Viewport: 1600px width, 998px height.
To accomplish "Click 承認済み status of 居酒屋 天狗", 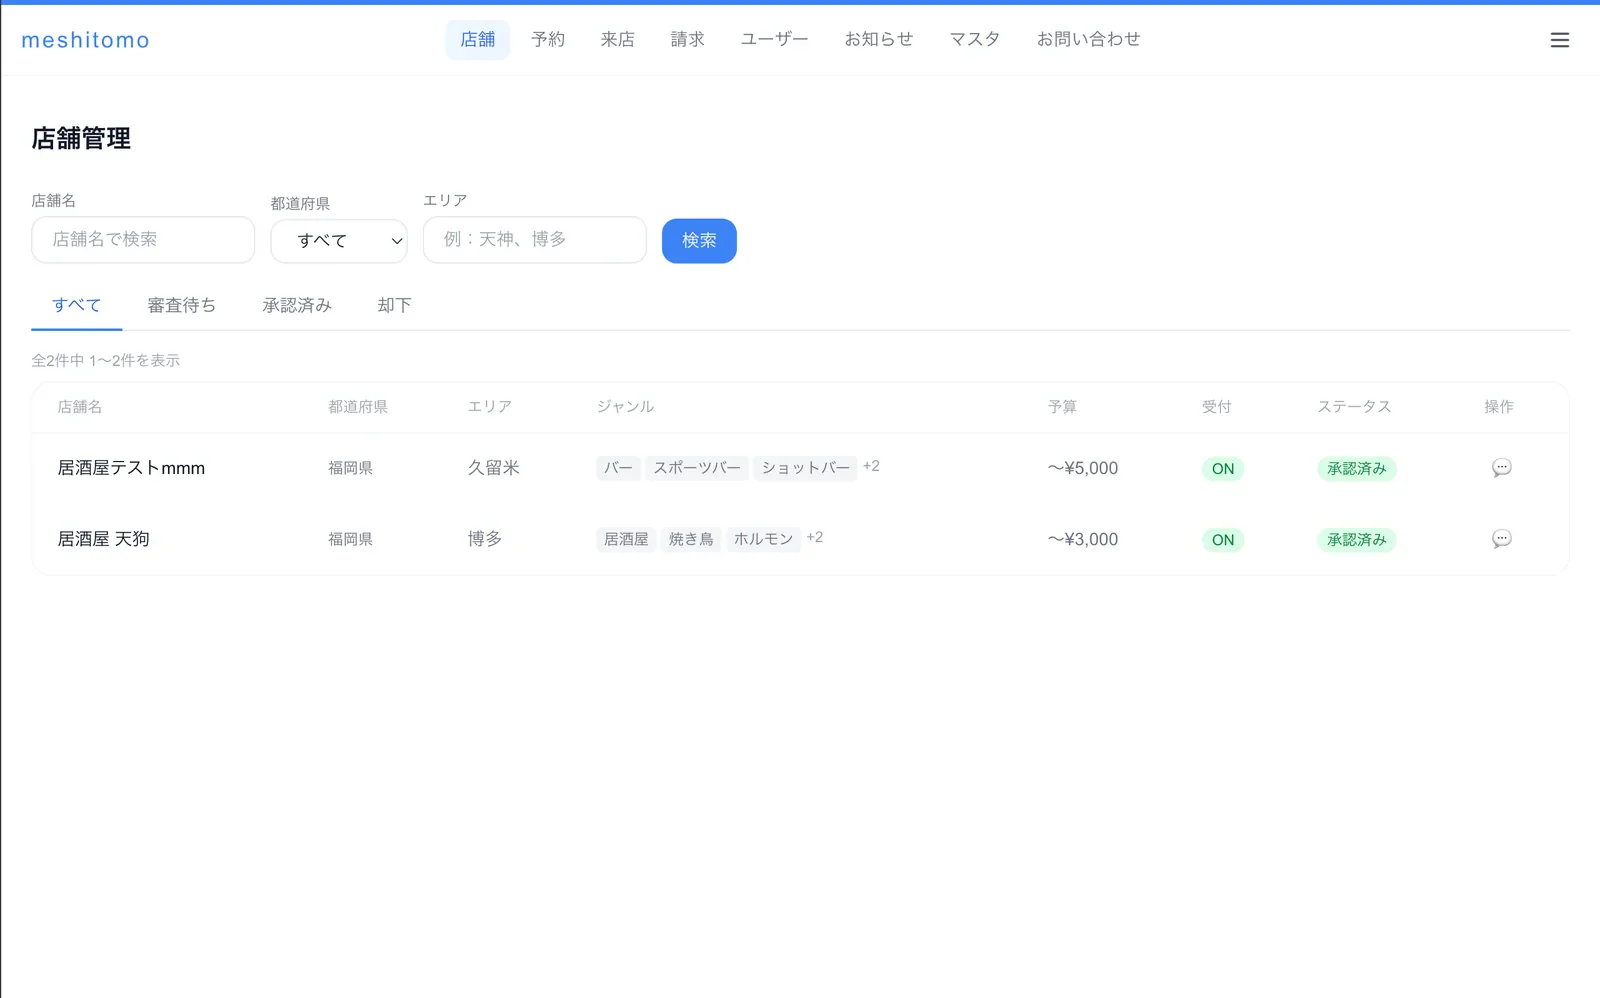I will [1356, 540].
